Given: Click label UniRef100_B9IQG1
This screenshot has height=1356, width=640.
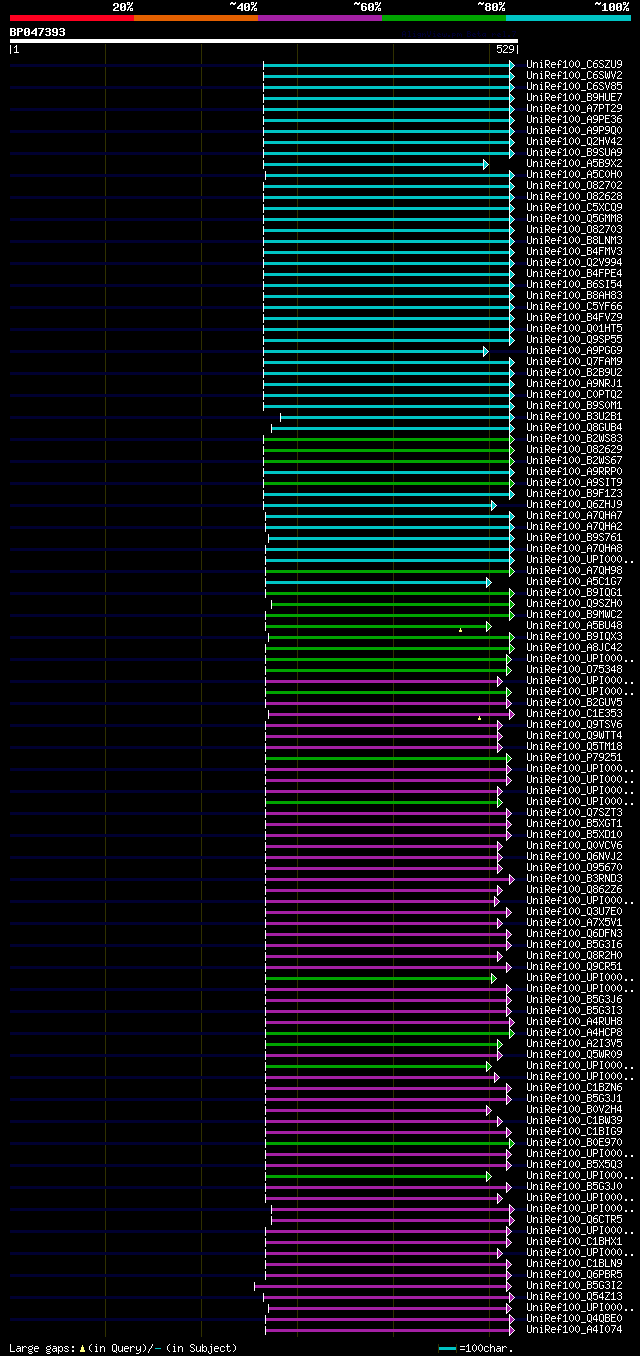Looking at the screenshot, I should (x=574, y=592).
